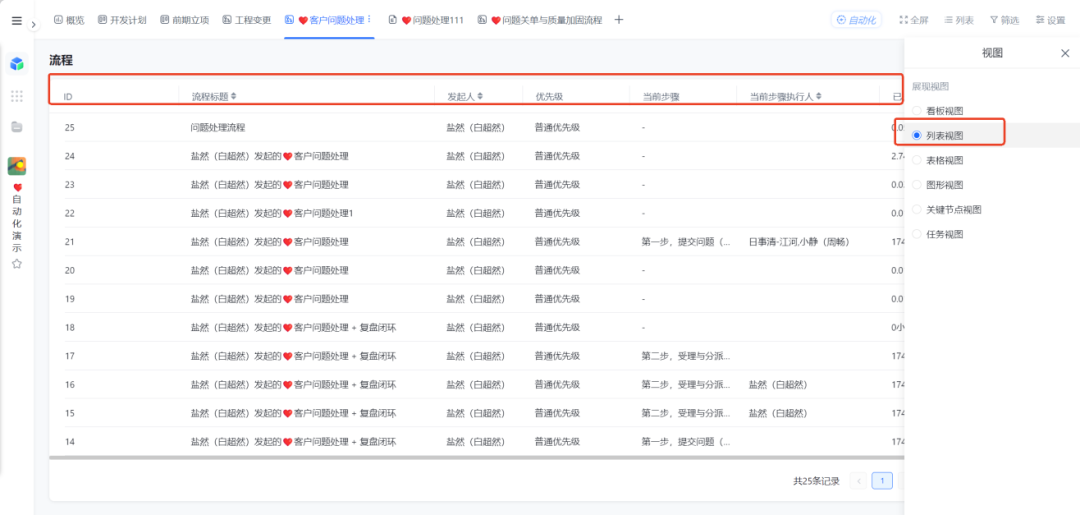
Task: Open the three-dot menu on the 客户问题处理 tab
Action: (370, 19)
